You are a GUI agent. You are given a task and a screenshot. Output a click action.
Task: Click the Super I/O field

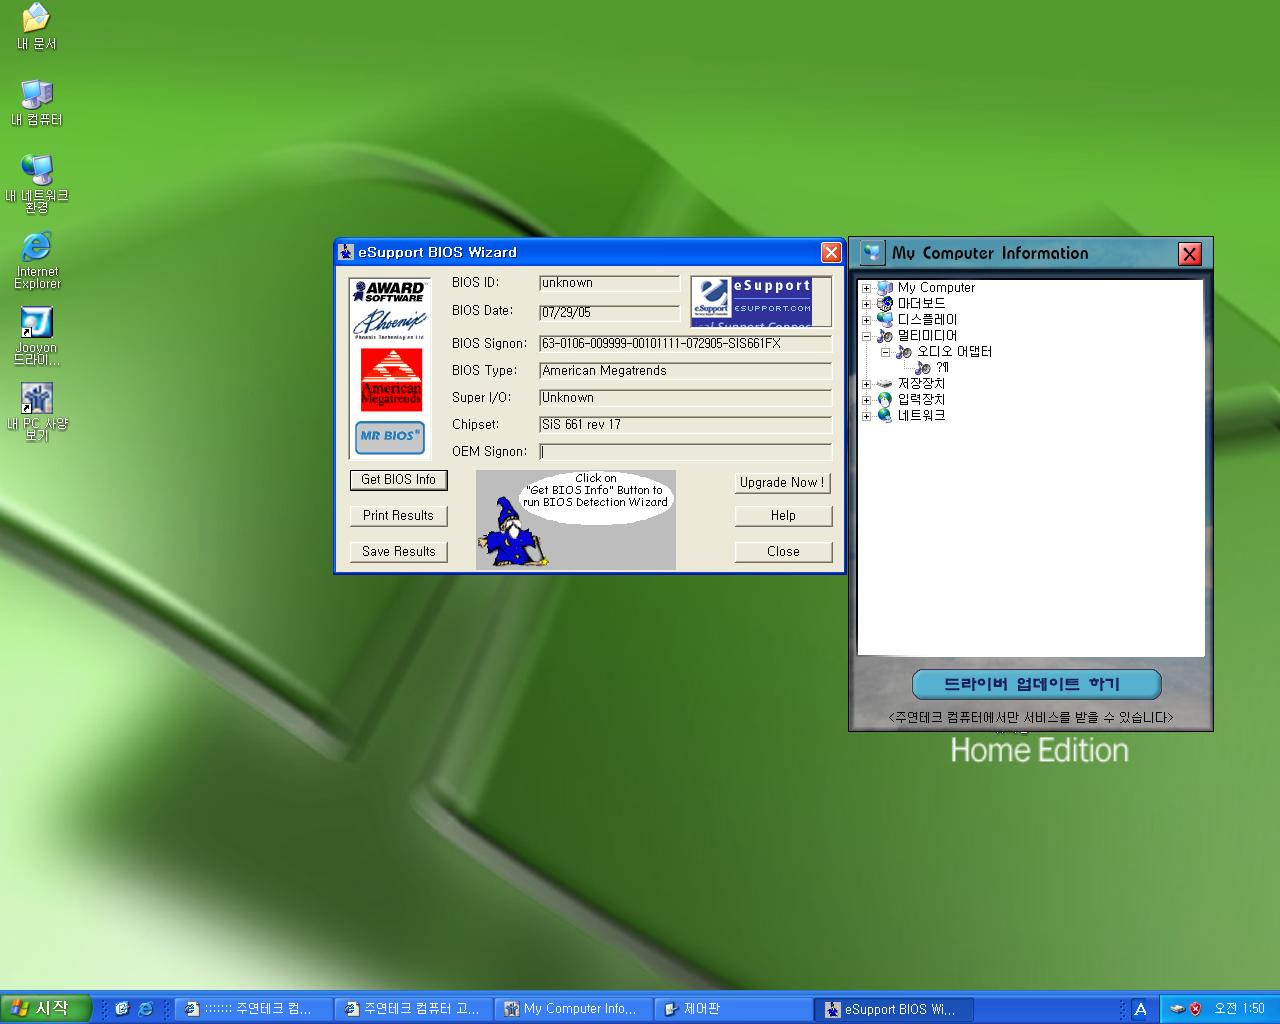pos(685,398)
